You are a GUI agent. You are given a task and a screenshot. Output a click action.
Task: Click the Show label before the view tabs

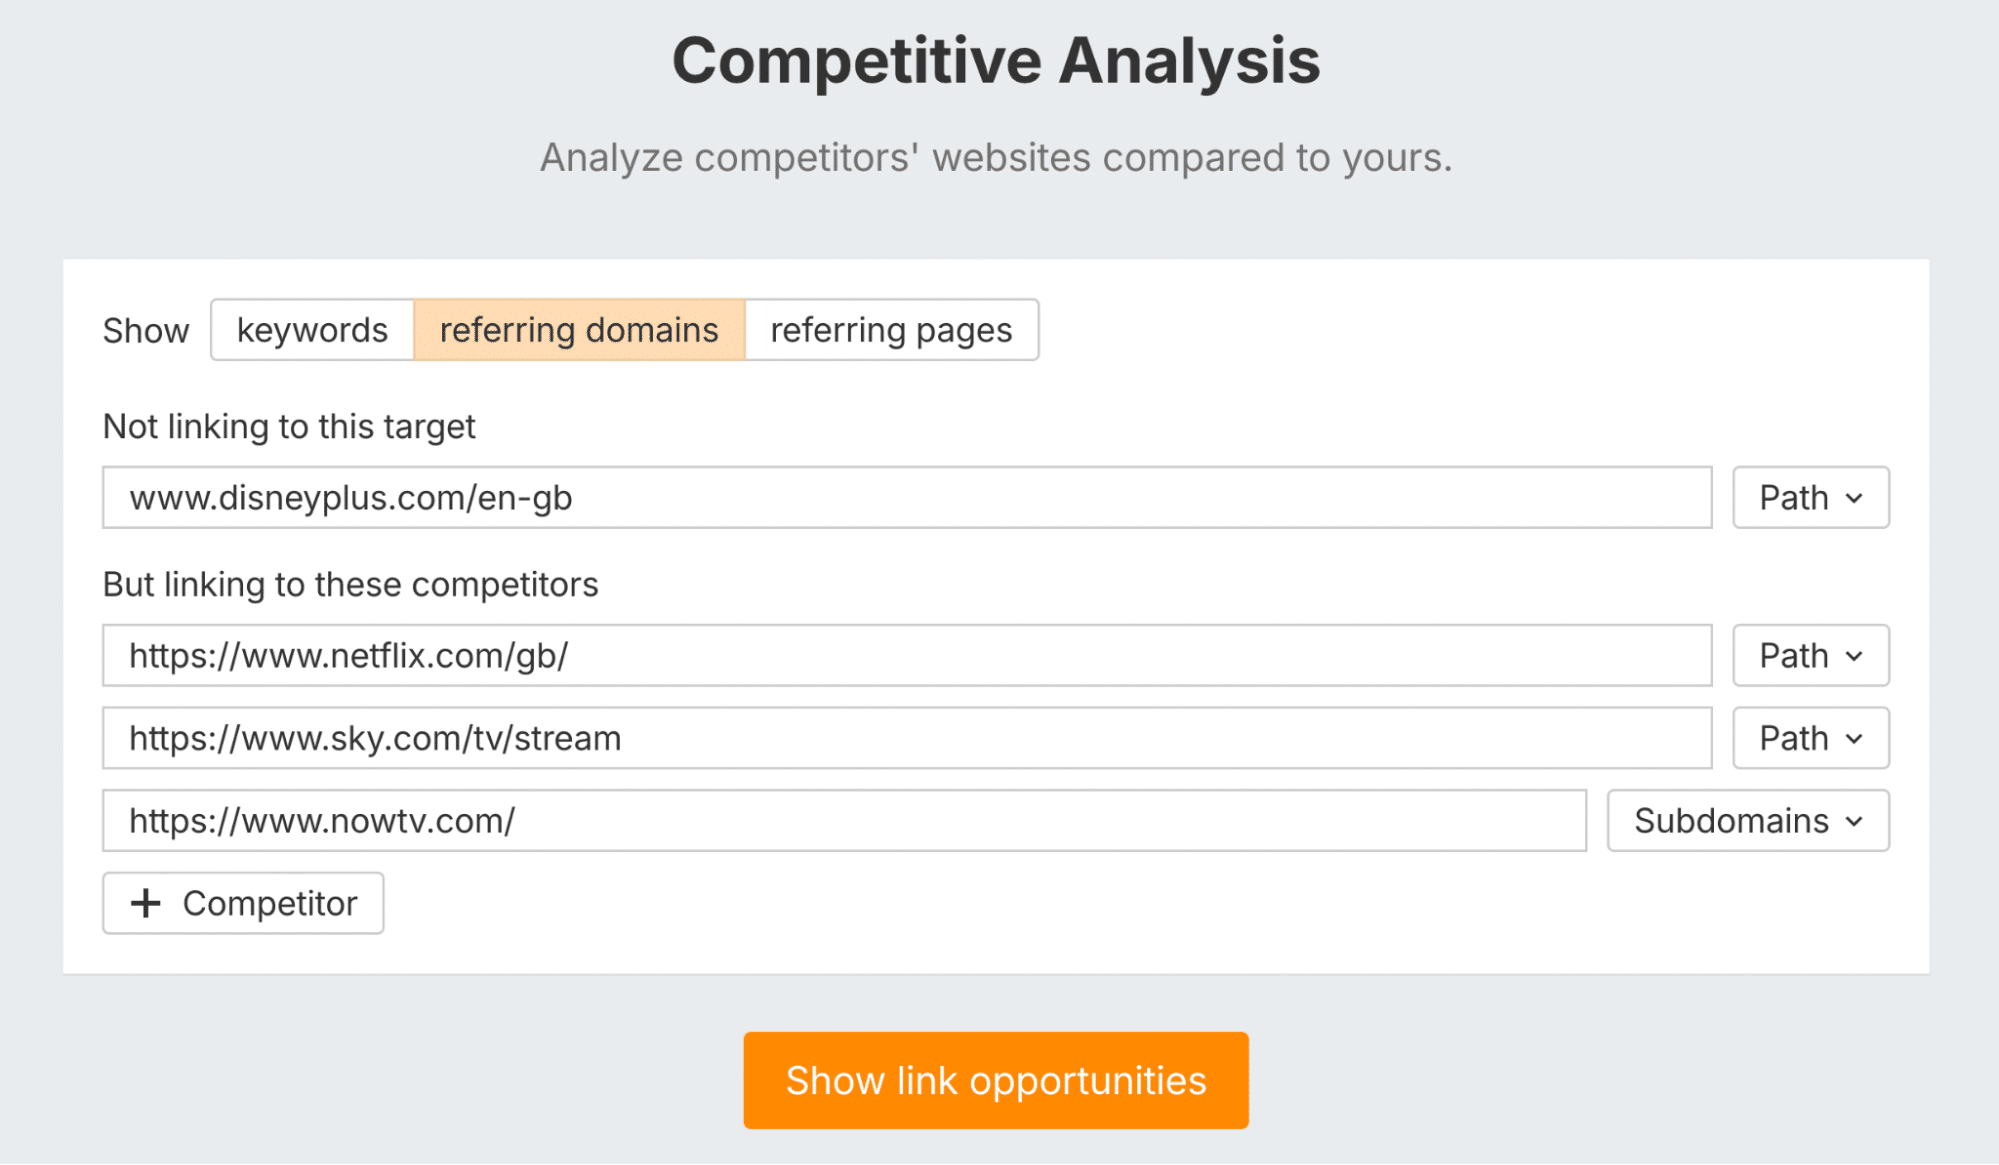coord(145,329)
